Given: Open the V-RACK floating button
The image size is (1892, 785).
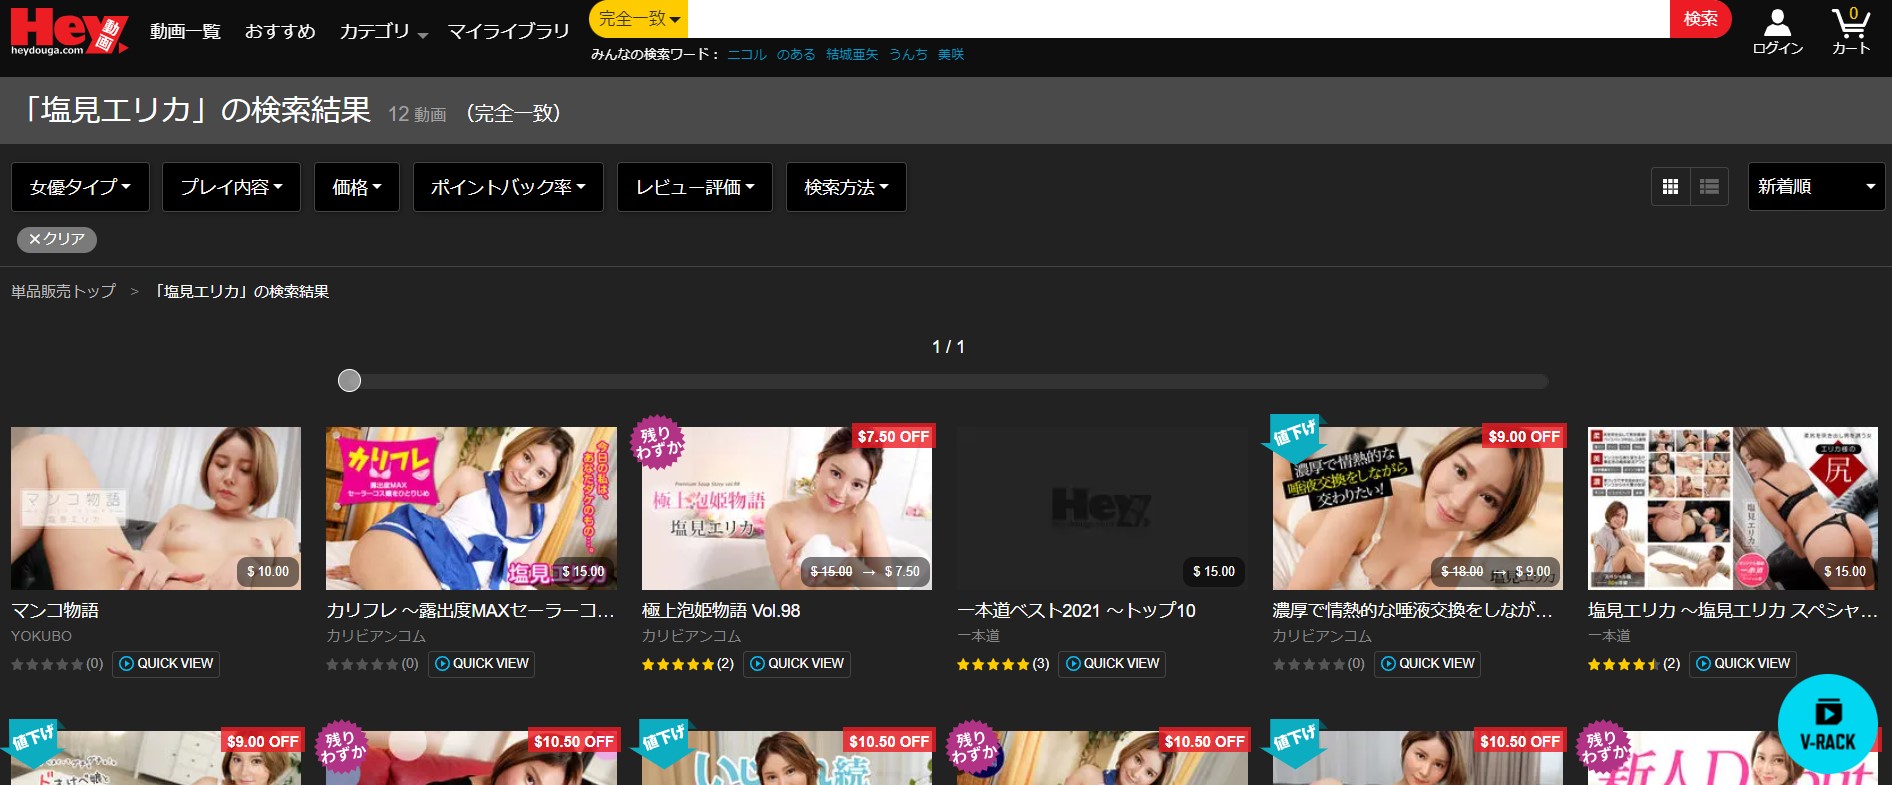Looking at the screenshot, I should (x=1827, y=724).
